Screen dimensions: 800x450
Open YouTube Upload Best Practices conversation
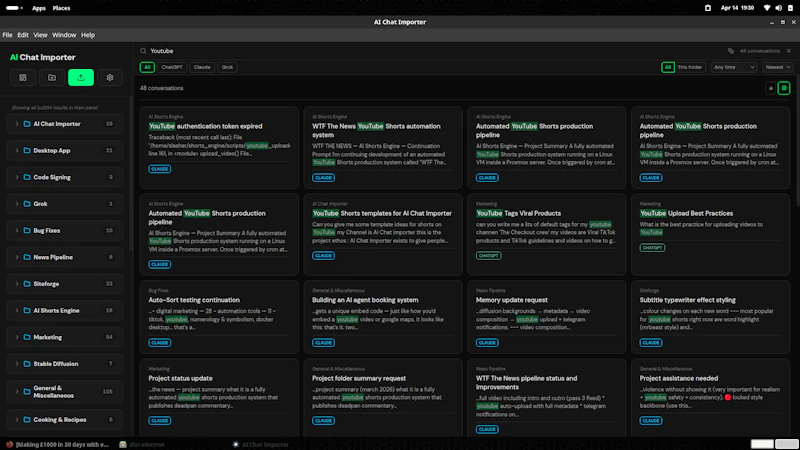coord(710,235)
